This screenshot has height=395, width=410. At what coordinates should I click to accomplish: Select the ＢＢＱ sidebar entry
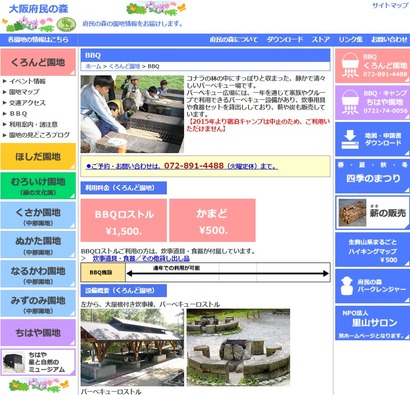click(x=18, y=114)
